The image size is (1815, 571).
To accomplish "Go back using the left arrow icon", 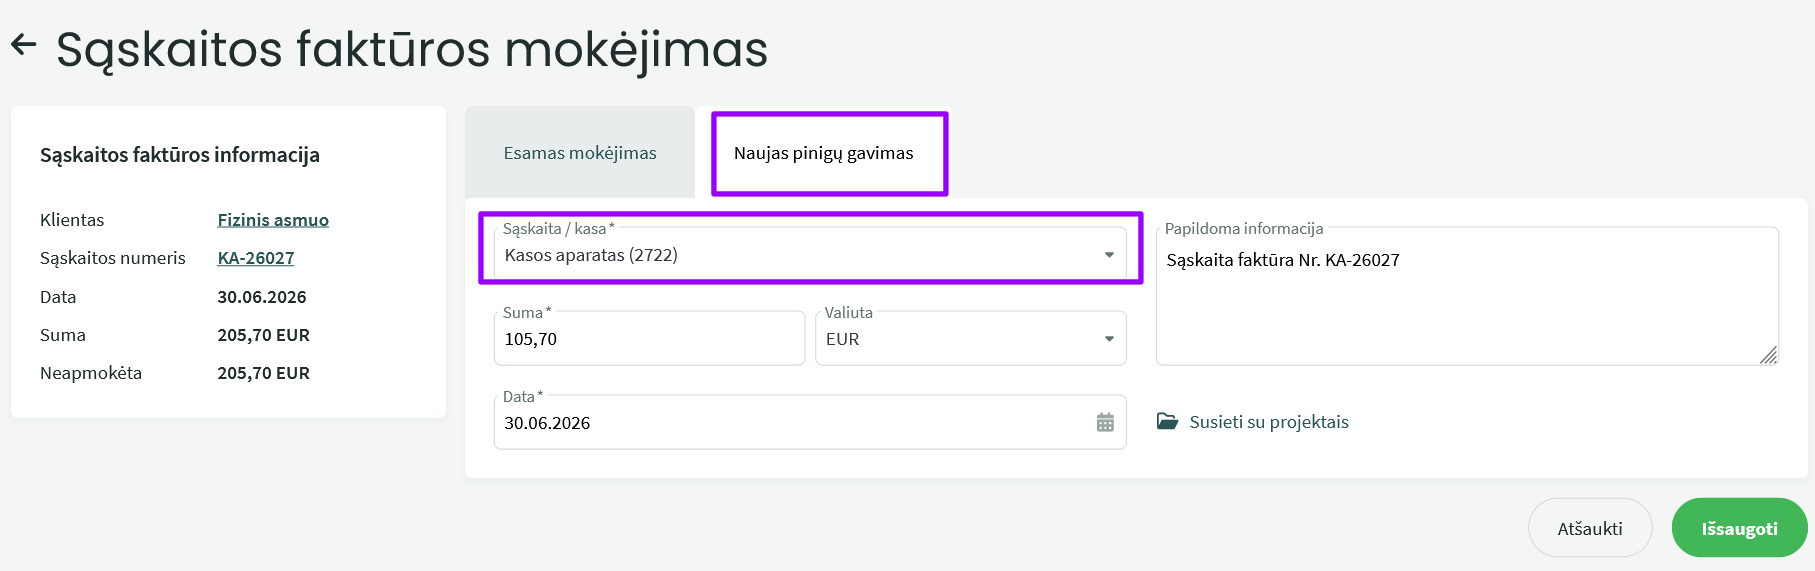I will point(23,44).
